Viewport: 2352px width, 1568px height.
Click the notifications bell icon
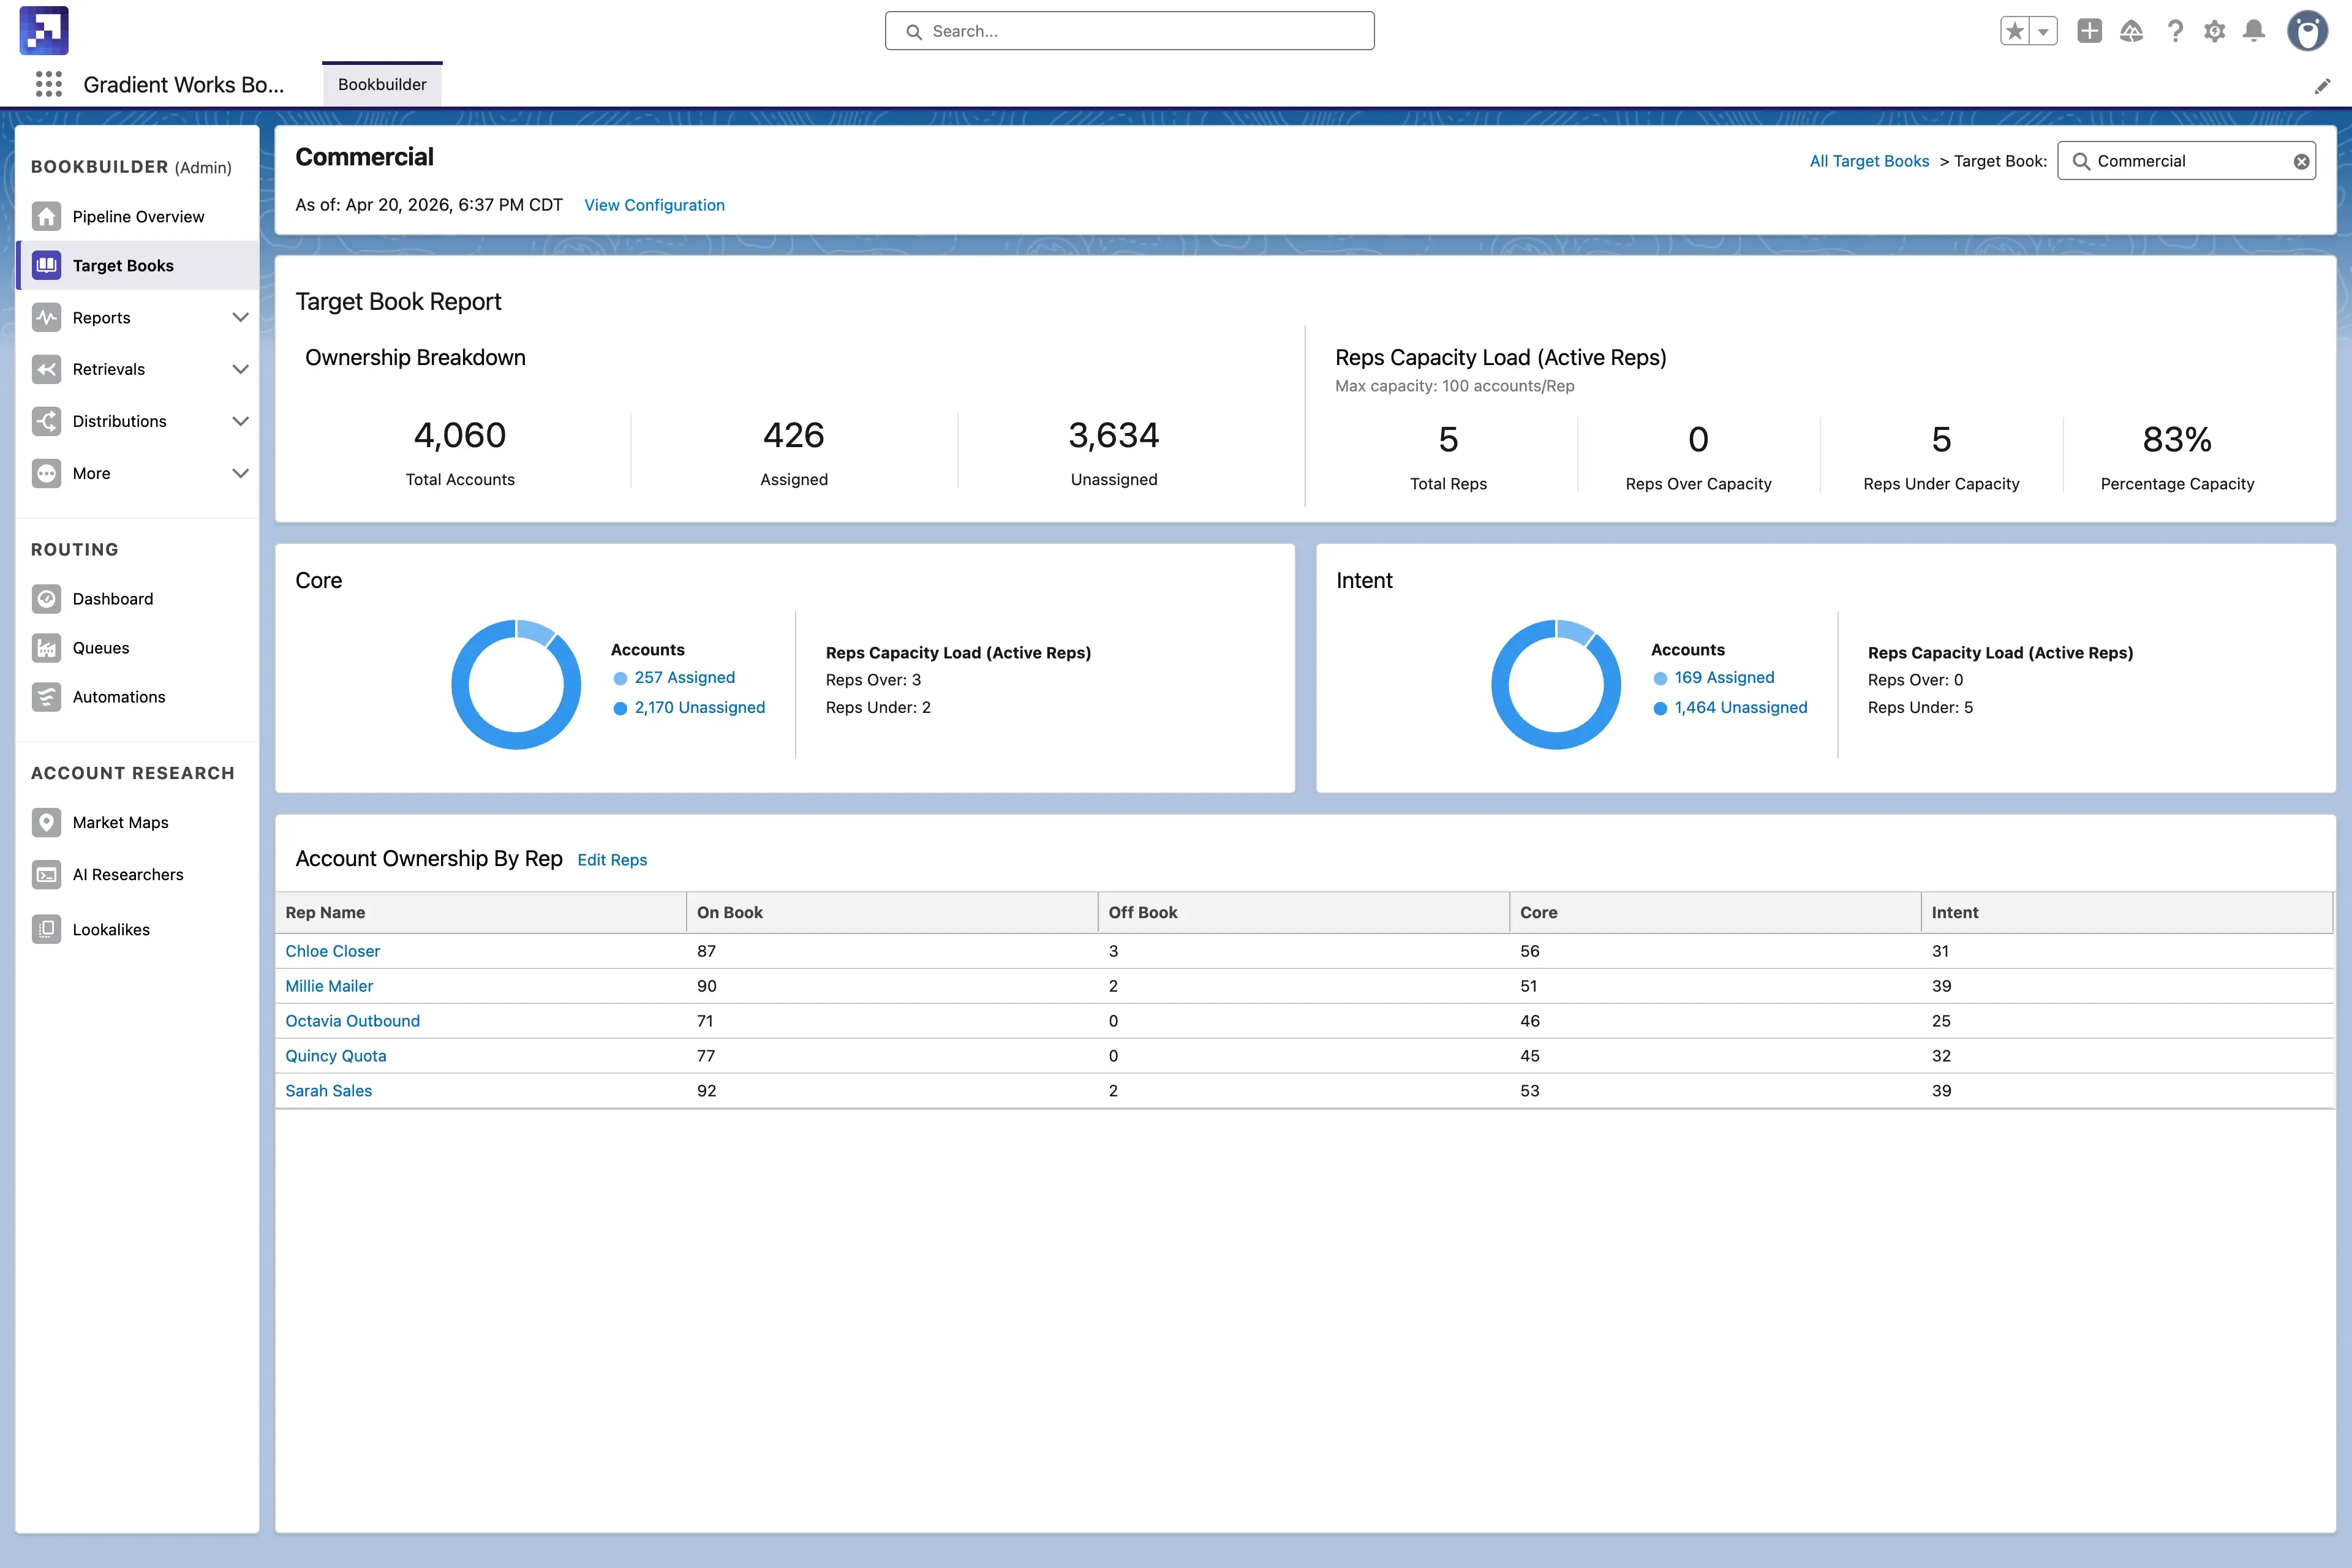(2253, 31)
